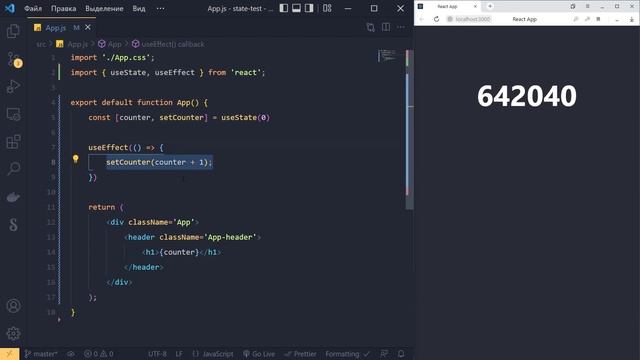Click the Formatting status item
This screenshot has width=640, height=360.
pyautogui.click(x=347, y=354)
